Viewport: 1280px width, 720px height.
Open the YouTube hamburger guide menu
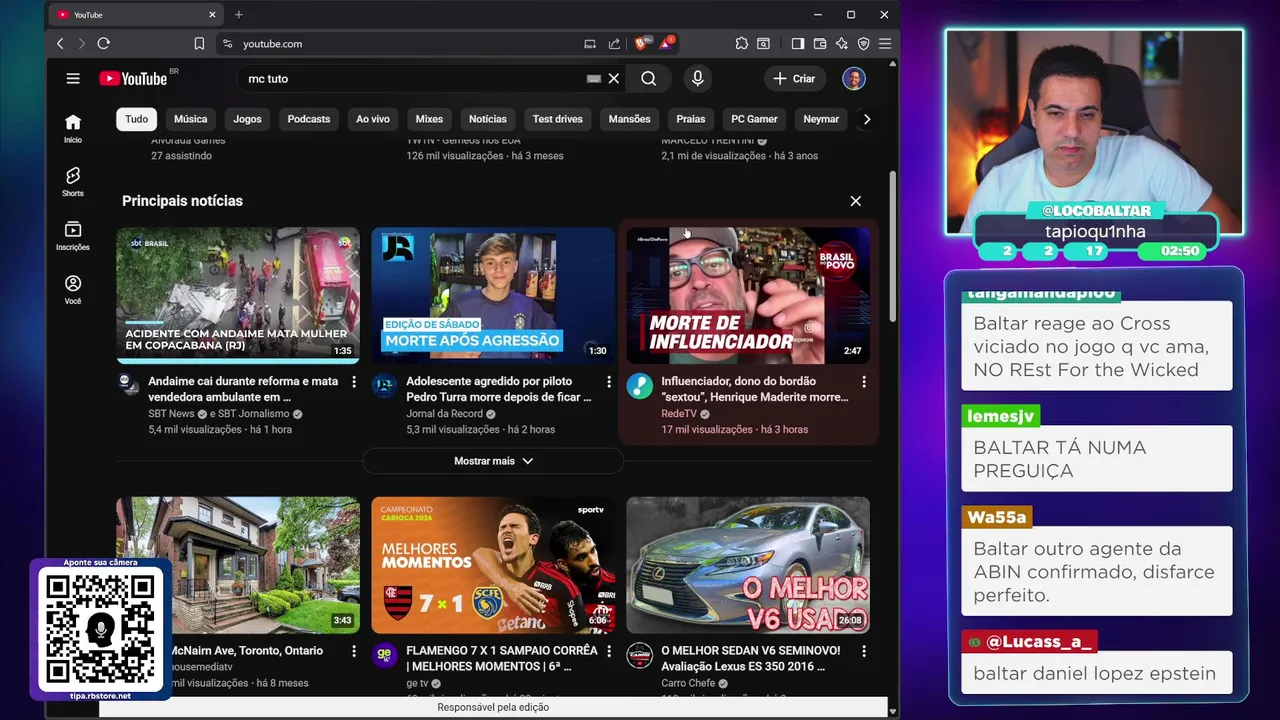[x=73, y=78]
